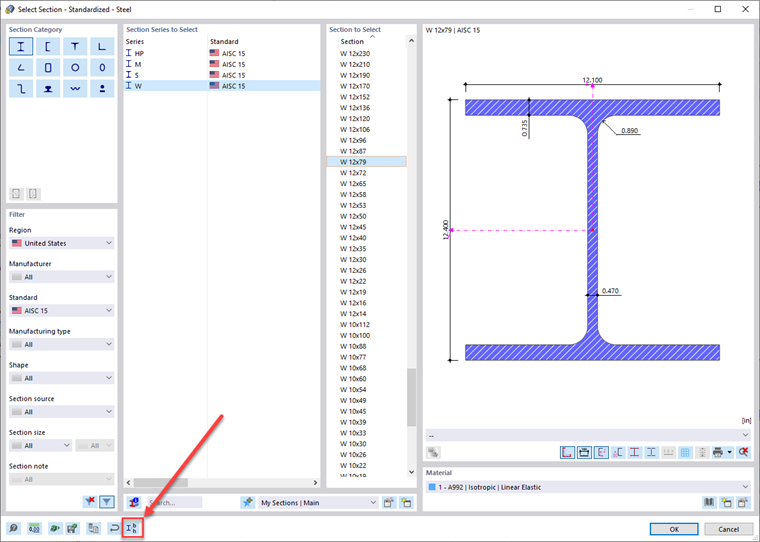Open the units and decimals 0.00 icon
760x542 pixels.
(x=34, y=528)
